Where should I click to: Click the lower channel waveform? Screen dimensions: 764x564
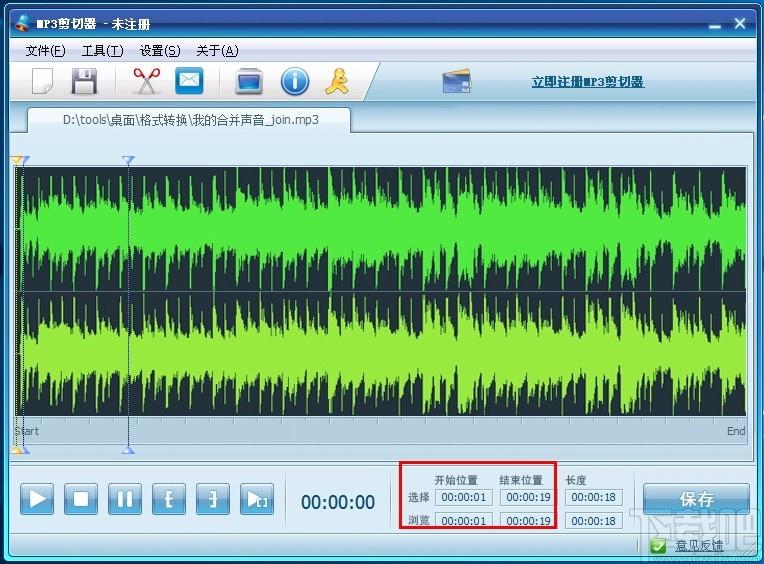(x=381, y=354)
